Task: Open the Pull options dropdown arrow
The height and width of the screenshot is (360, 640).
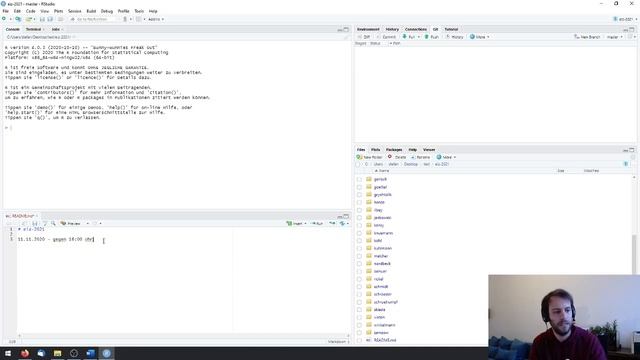Action: pyautogui.click(x=419, y=37)
